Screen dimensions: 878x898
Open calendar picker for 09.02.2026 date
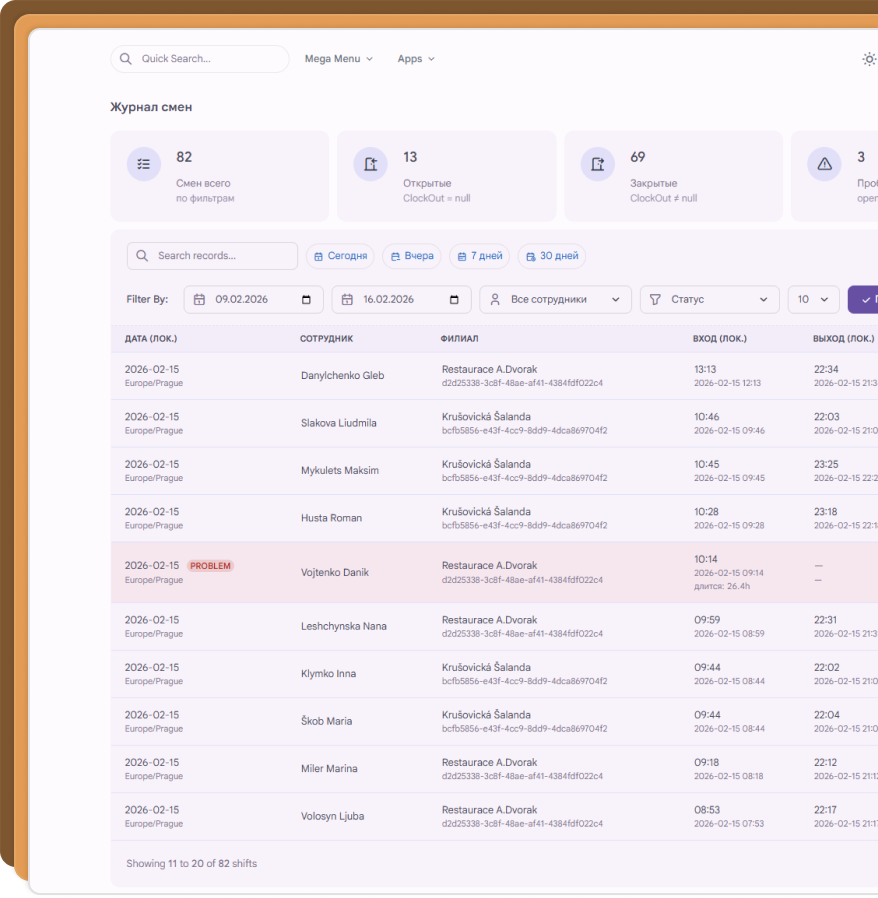(307, 299)
